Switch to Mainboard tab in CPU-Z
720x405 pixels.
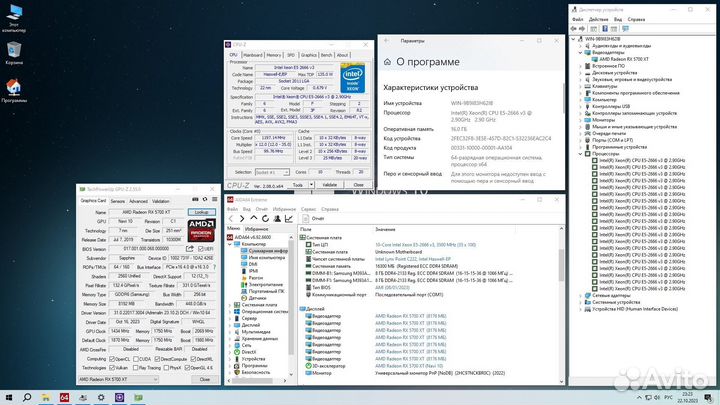click(253, 55)
